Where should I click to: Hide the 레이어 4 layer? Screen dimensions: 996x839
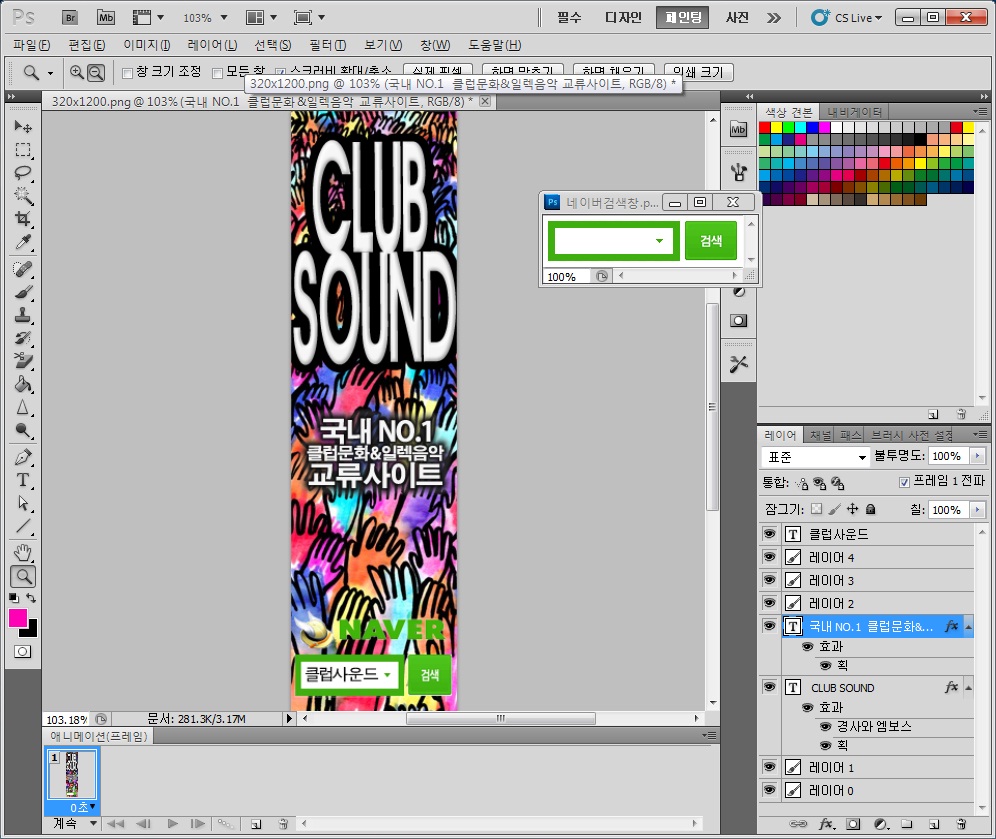click(769, 557)
